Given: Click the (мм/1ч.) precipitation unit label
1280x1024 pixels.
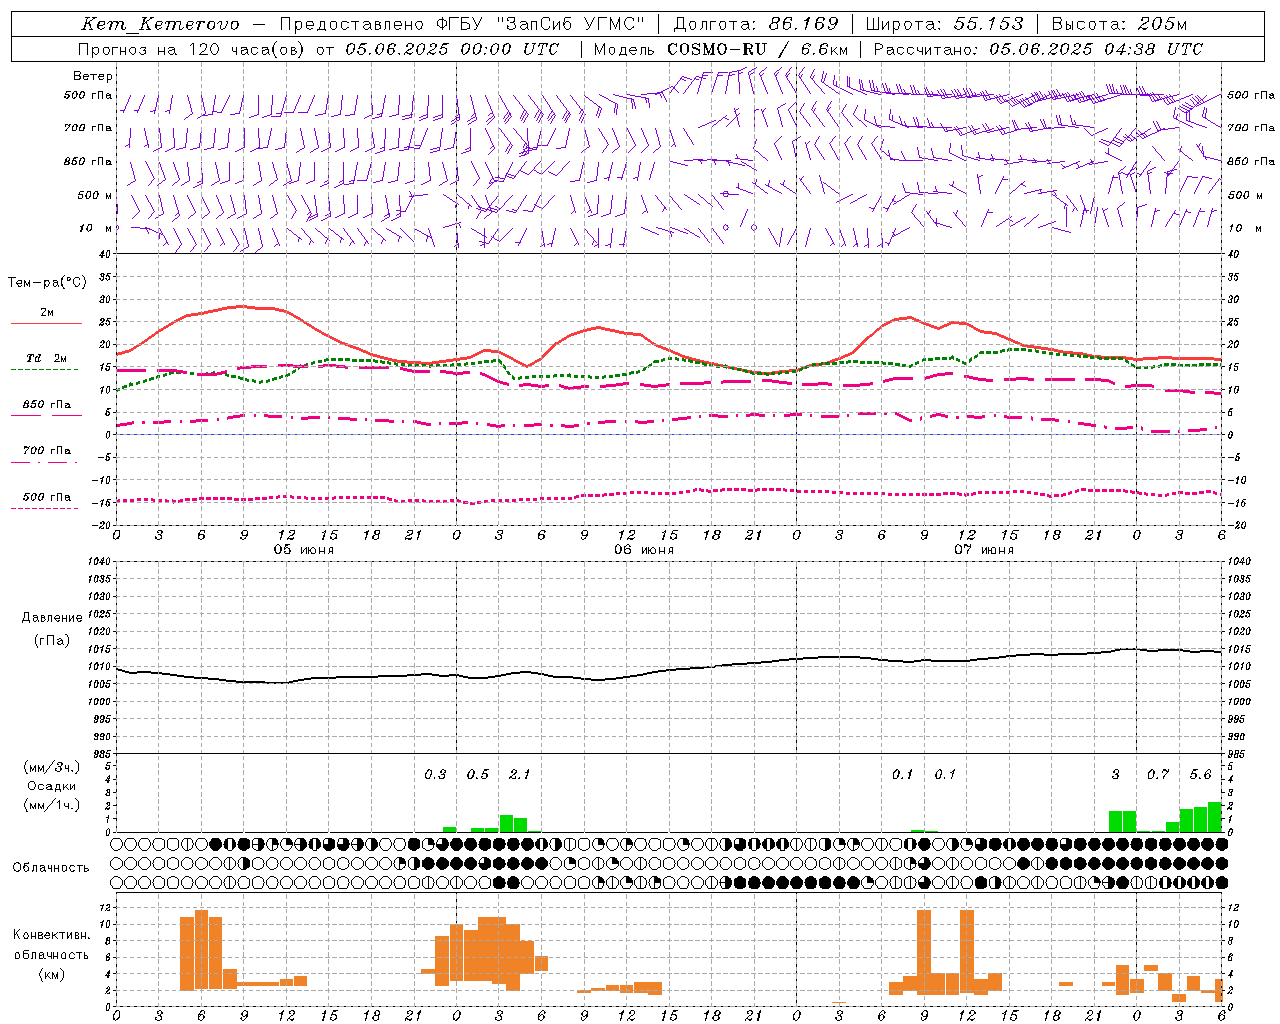Looking at the screenshot, I should [52, 805].
